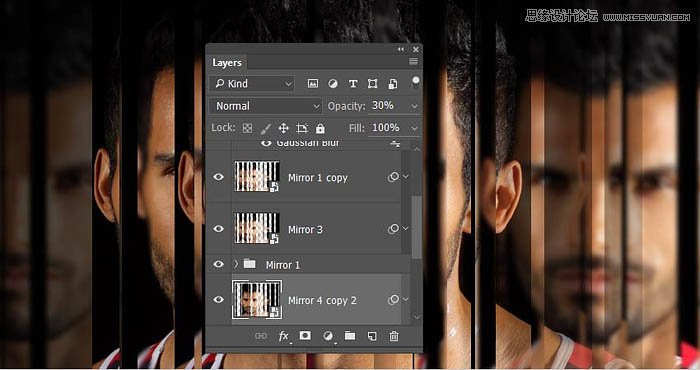Add a layer style with fx
The width and height of the screenshot is (700, 370).
(283, 336)
